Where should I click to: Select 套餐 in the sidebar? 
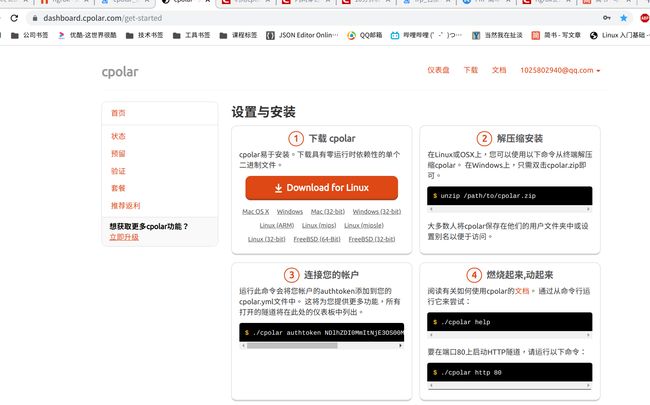tap(118, 188)
